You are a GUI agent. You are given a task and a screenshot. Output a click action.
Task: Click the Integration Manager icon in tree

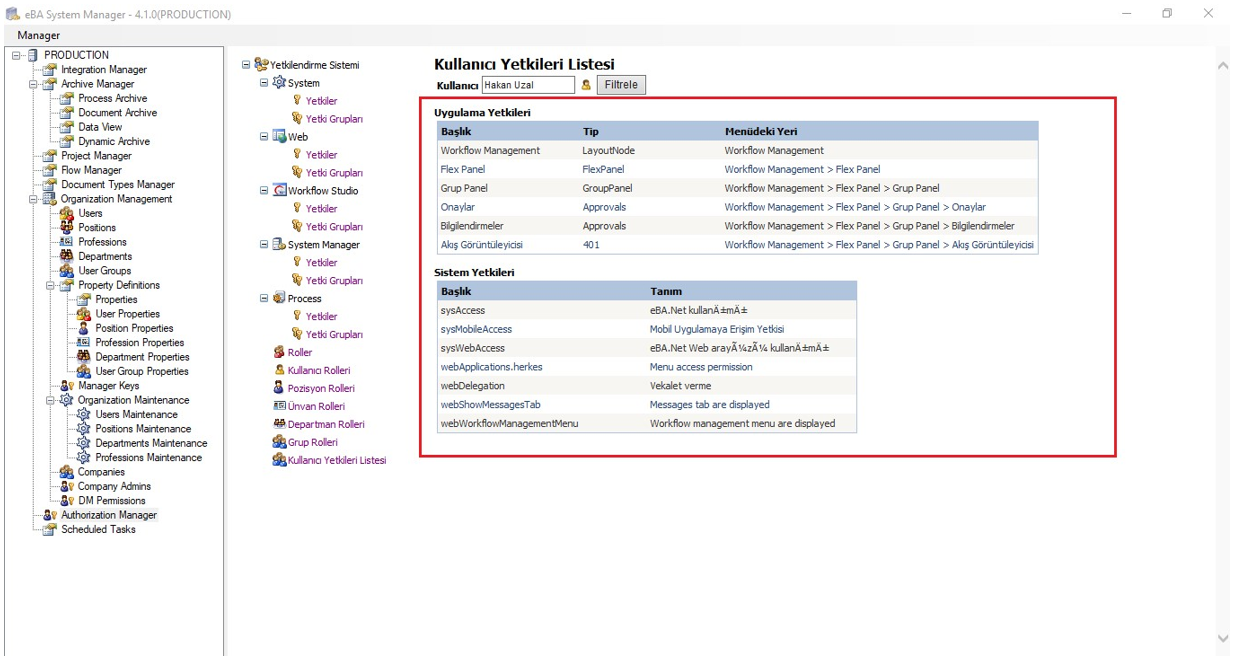point(50,70)
